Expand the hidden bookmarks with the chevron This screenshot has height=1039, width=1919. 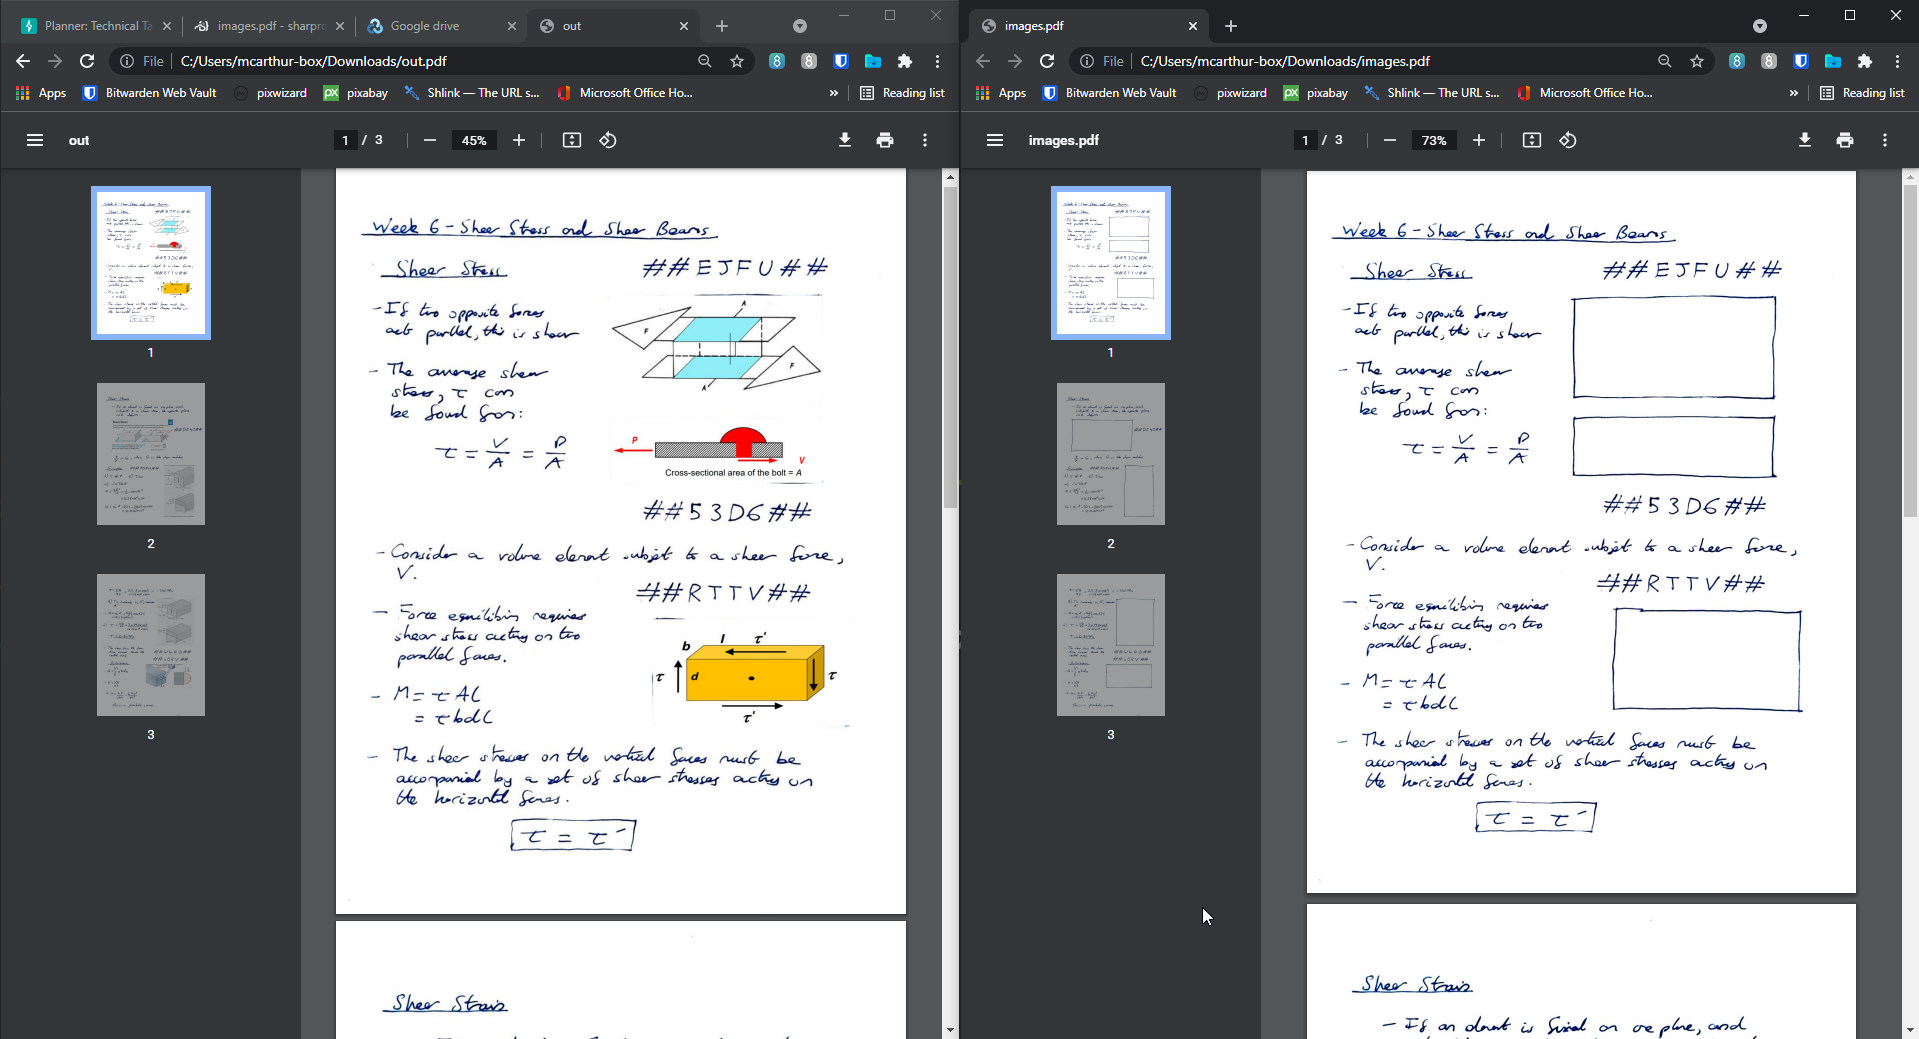[833, 93]
